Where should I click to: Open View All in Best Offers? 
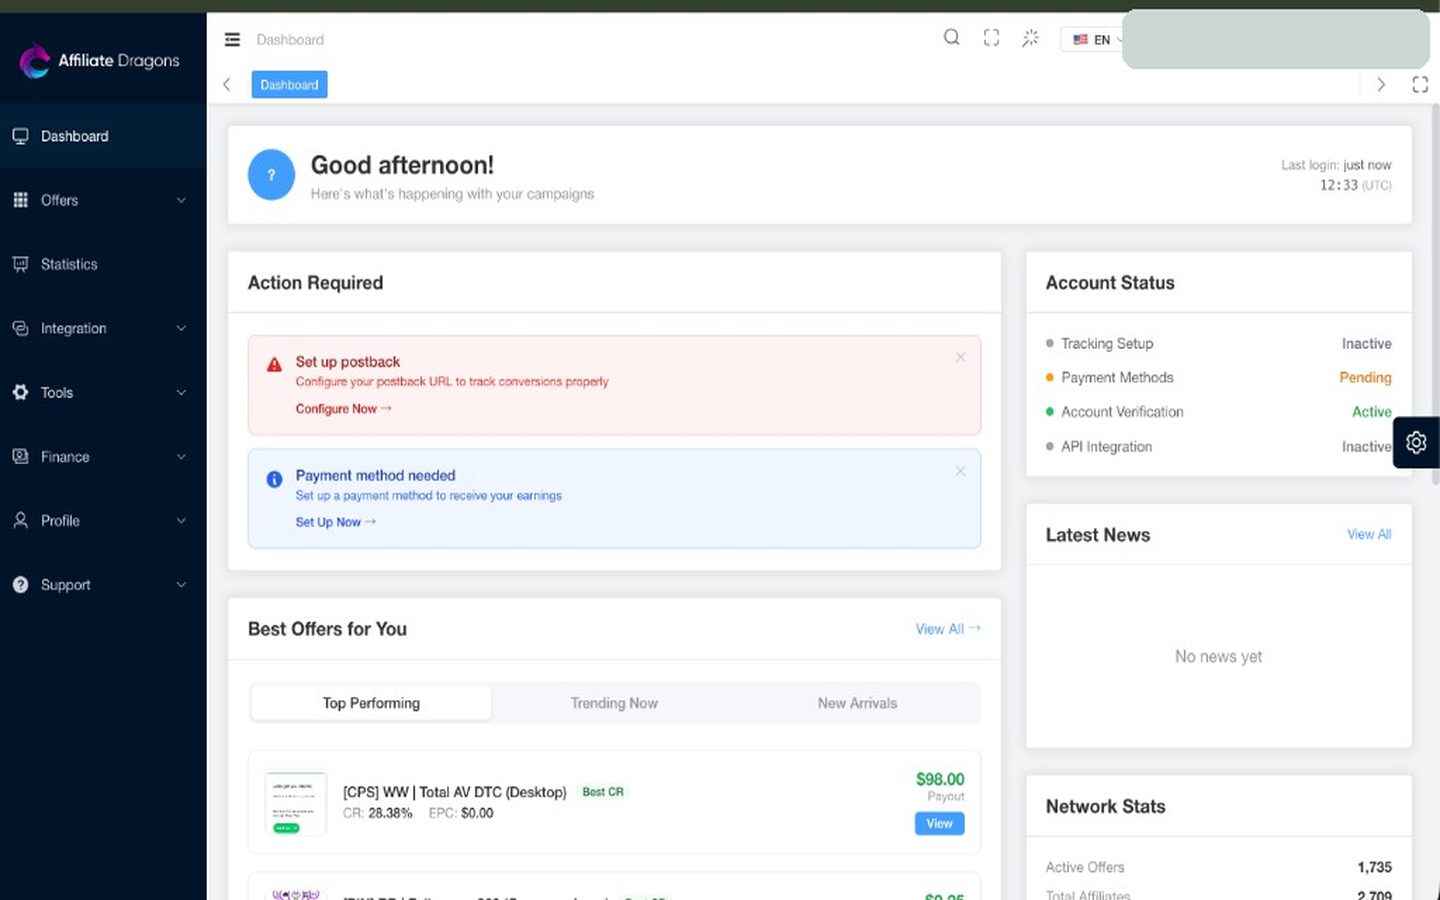click(948, 629)
